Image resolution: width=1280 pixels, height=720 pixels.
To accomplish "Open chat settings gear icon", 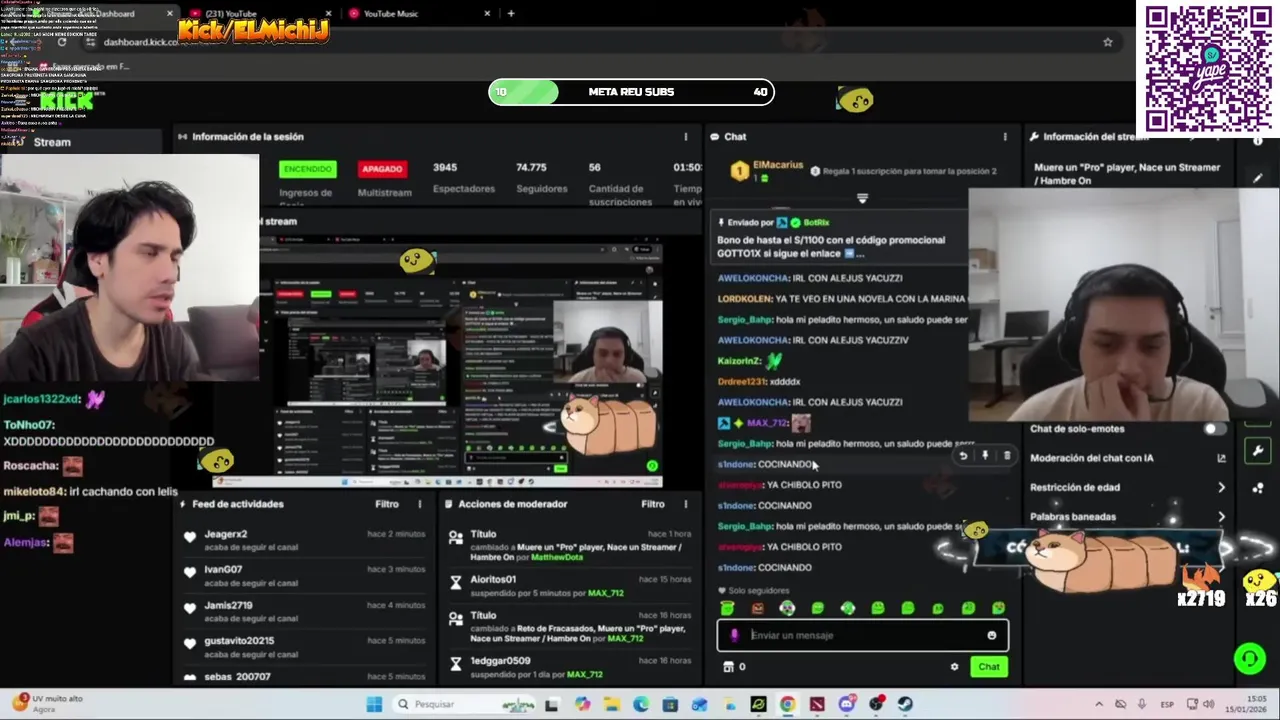I will [954, 667].
